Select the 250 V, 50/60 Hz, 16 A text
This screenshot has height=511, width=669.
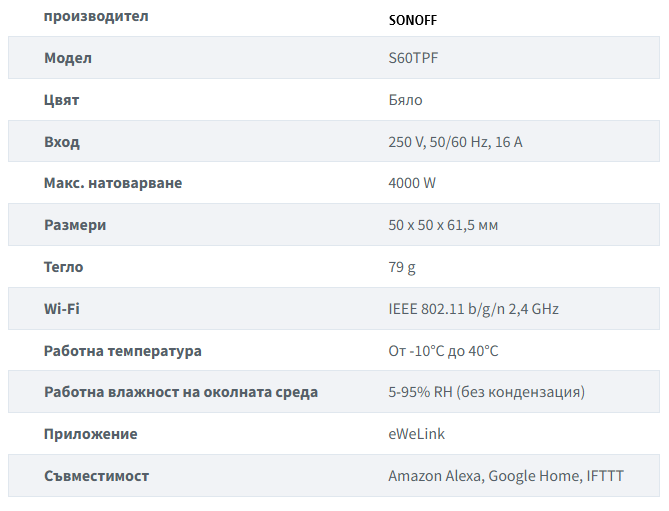(455, 142)
